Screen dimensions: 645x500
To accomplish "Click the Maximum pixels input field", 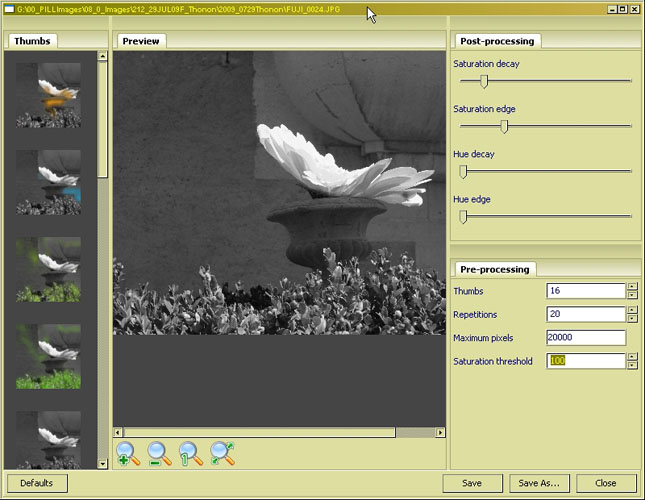I will tap(585, 338).
